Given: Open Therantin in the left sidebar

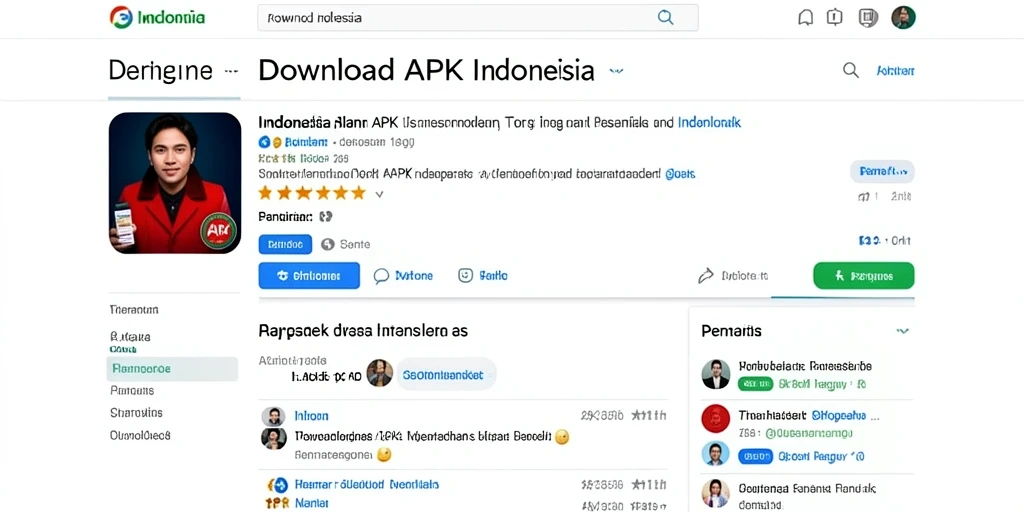Looking at the screenshot, I should (x=134, y=310).
